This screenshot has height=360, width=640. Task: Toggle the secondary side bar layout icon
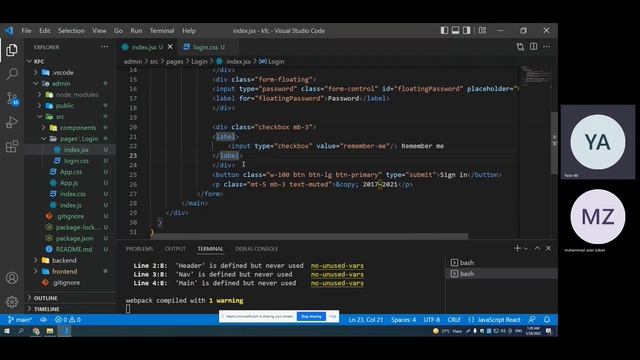[467, 30]
